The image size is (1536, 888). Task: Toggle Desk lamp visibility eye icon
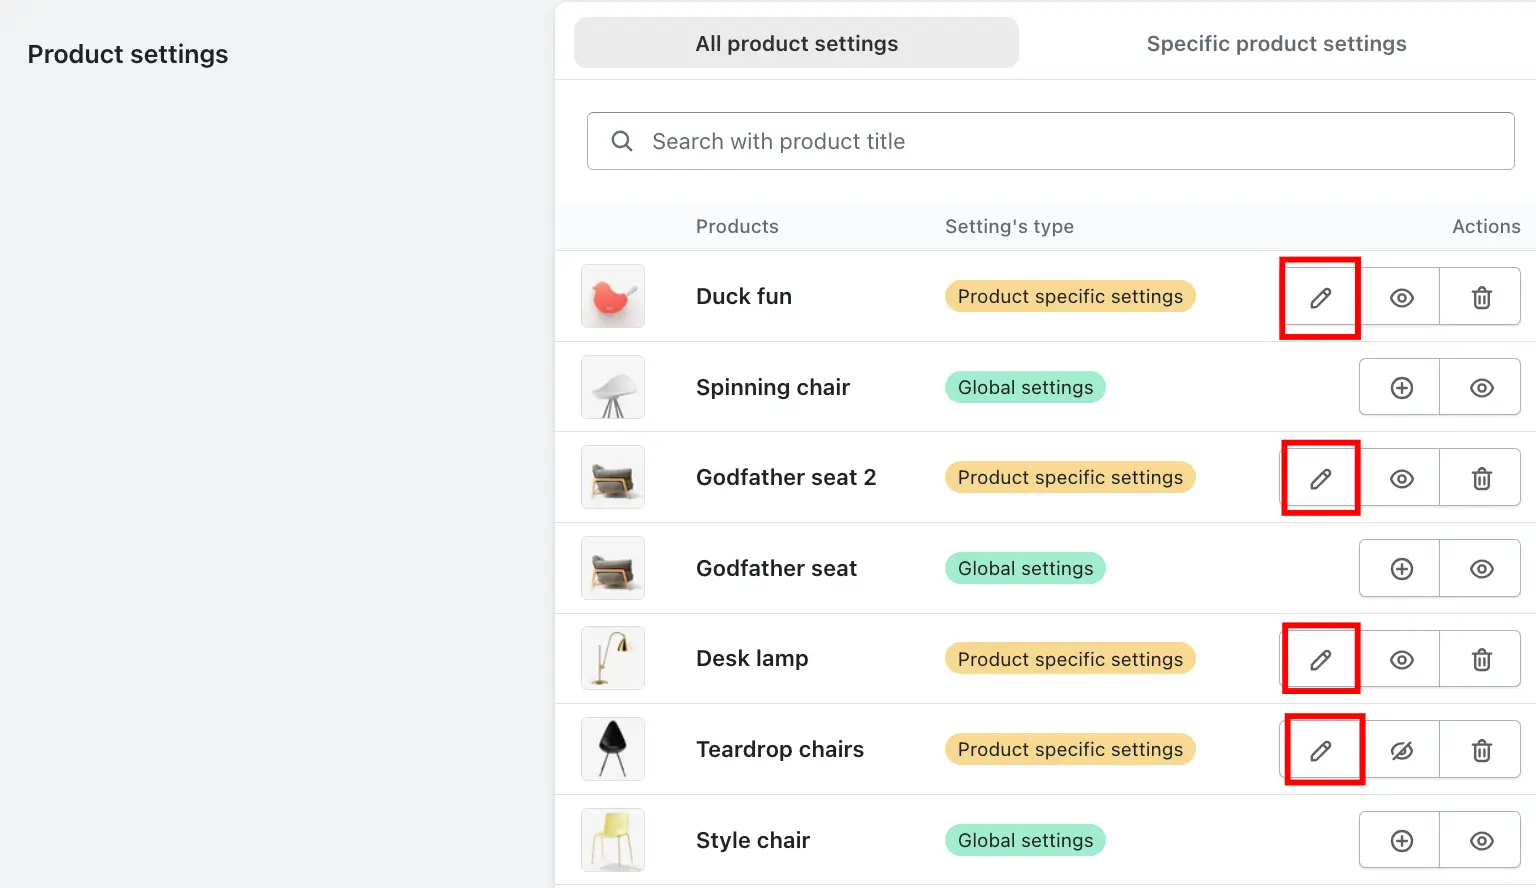pyautogui.click(x=1401, y=659)
